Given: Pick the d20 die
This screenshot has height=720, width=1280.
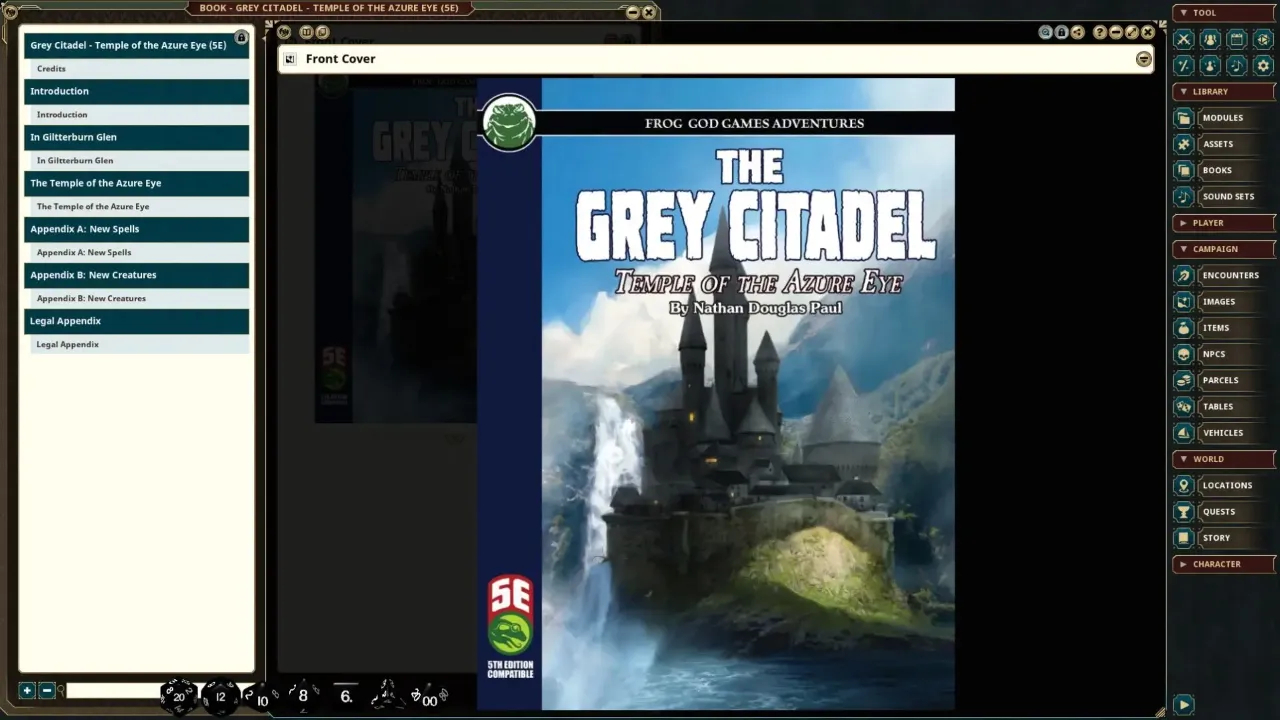Looking at the screenshot, I should (x=178, y=695).
